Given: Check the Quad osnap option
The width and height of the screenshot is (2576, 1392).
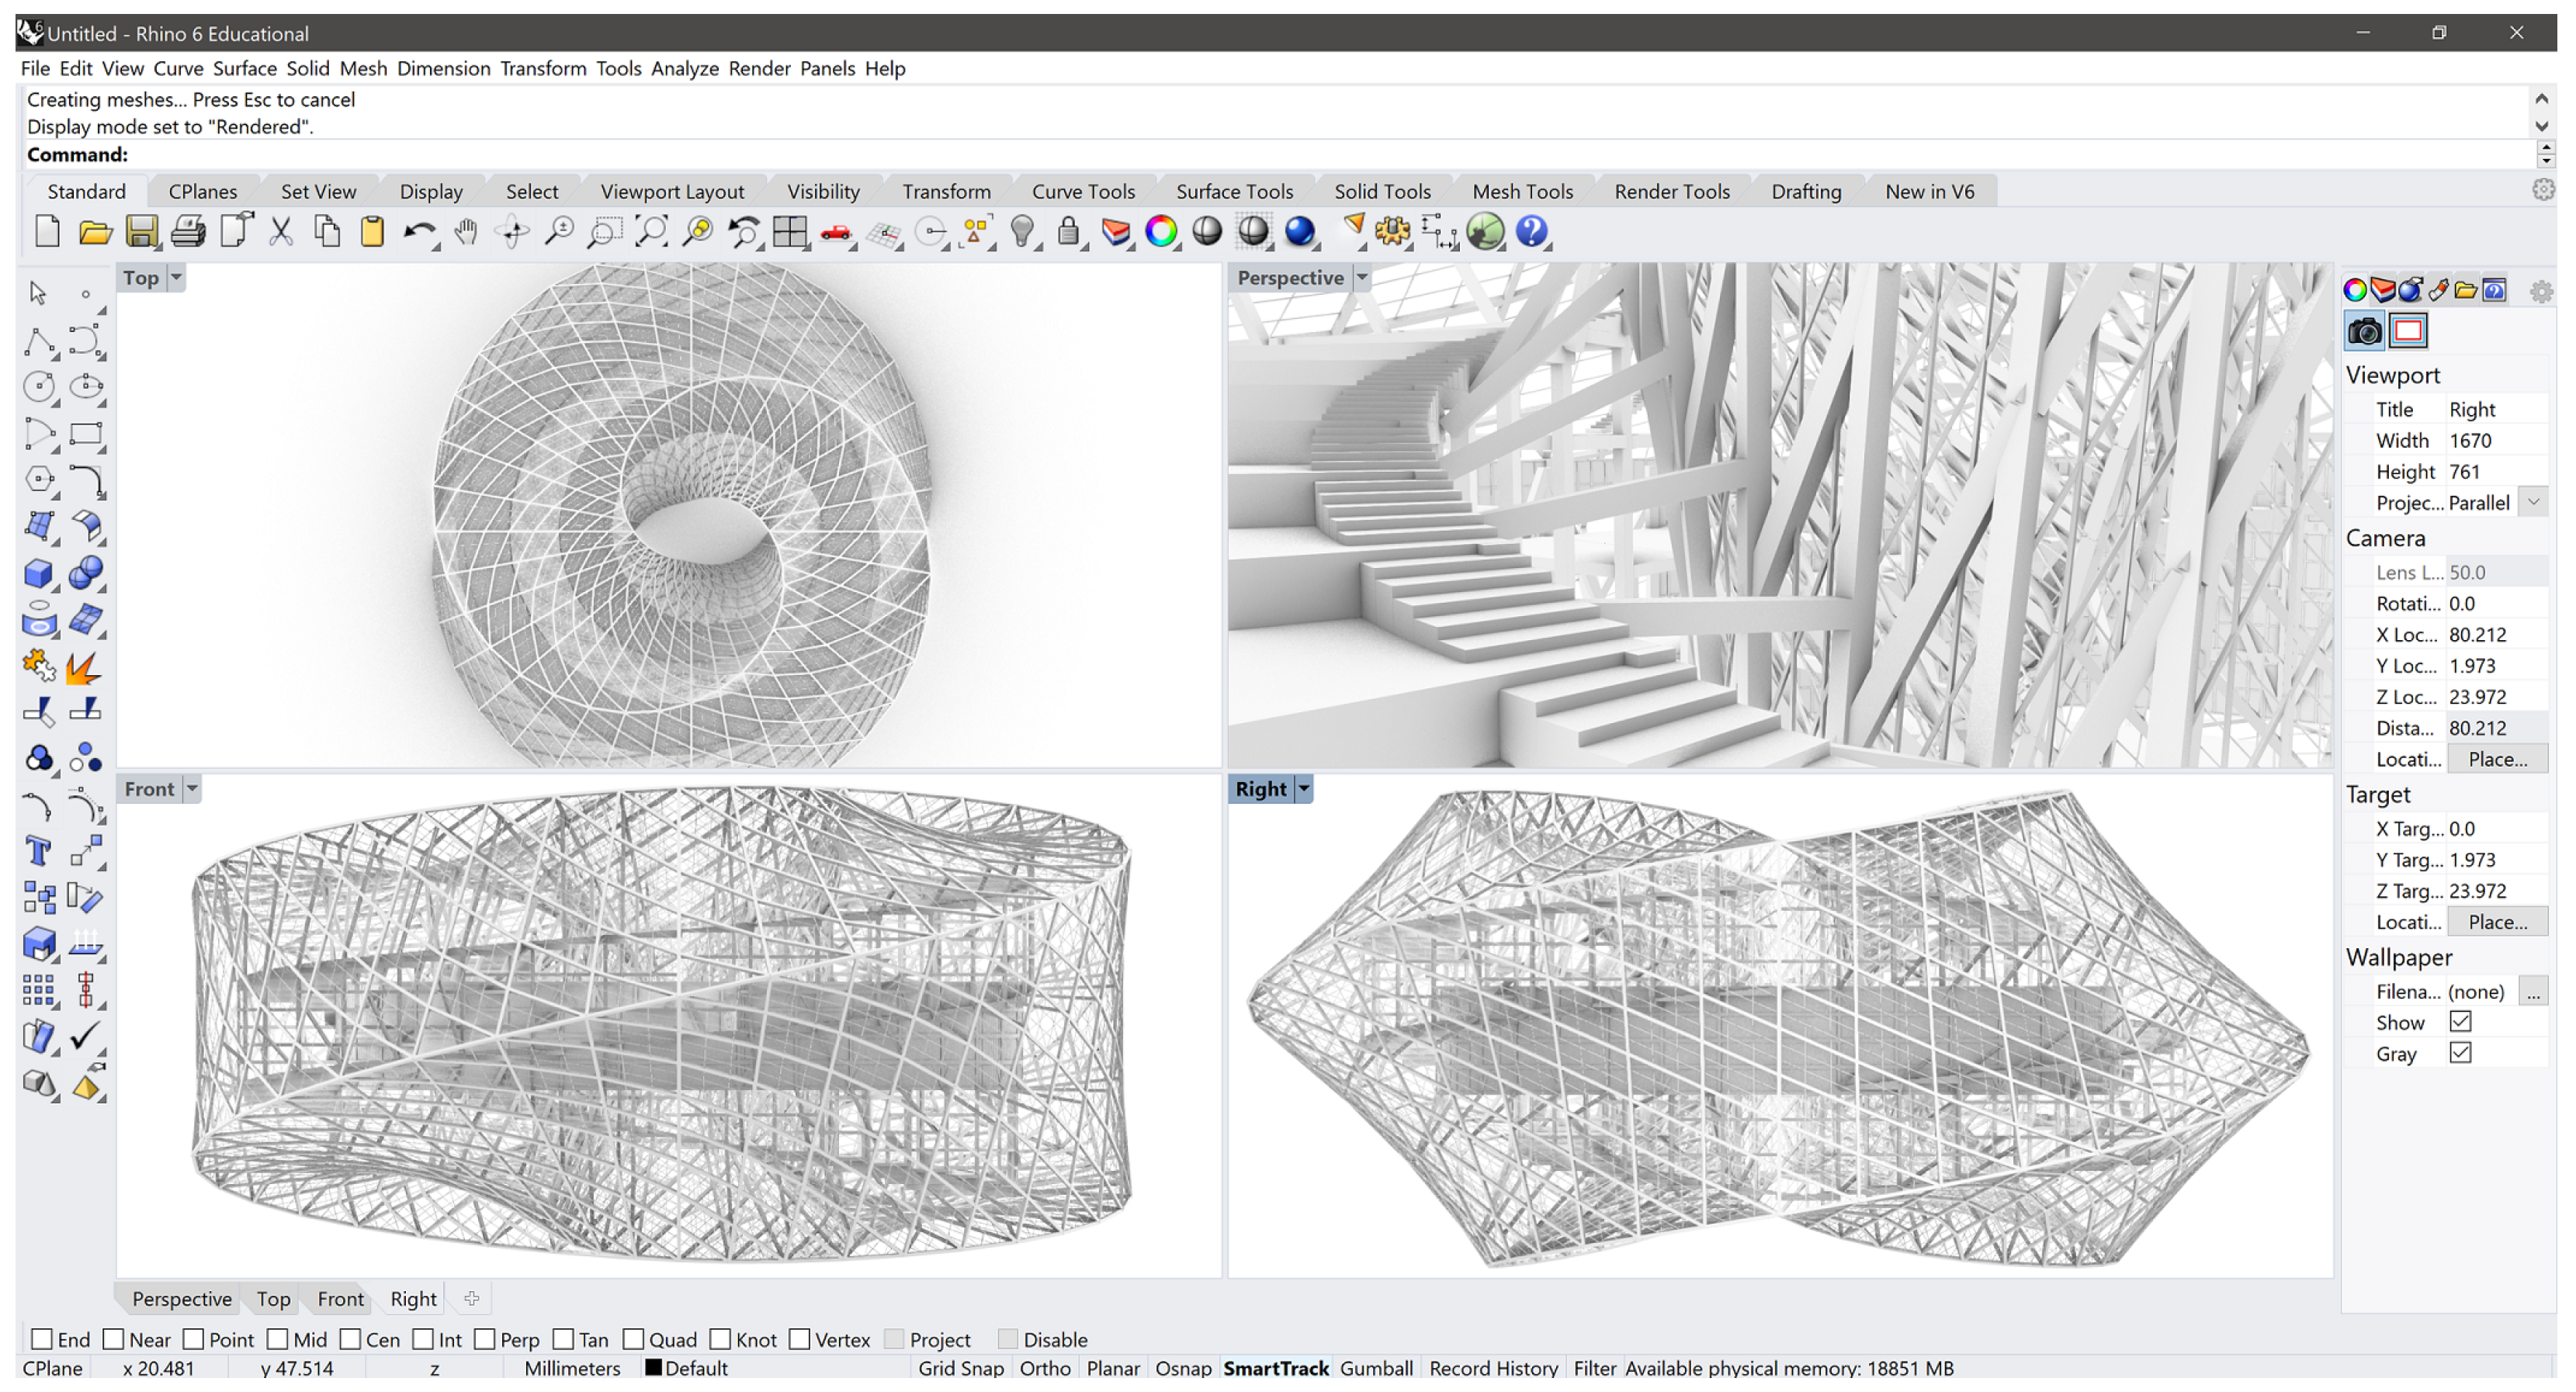Looking at the screenshot, I should point(633,1339).
